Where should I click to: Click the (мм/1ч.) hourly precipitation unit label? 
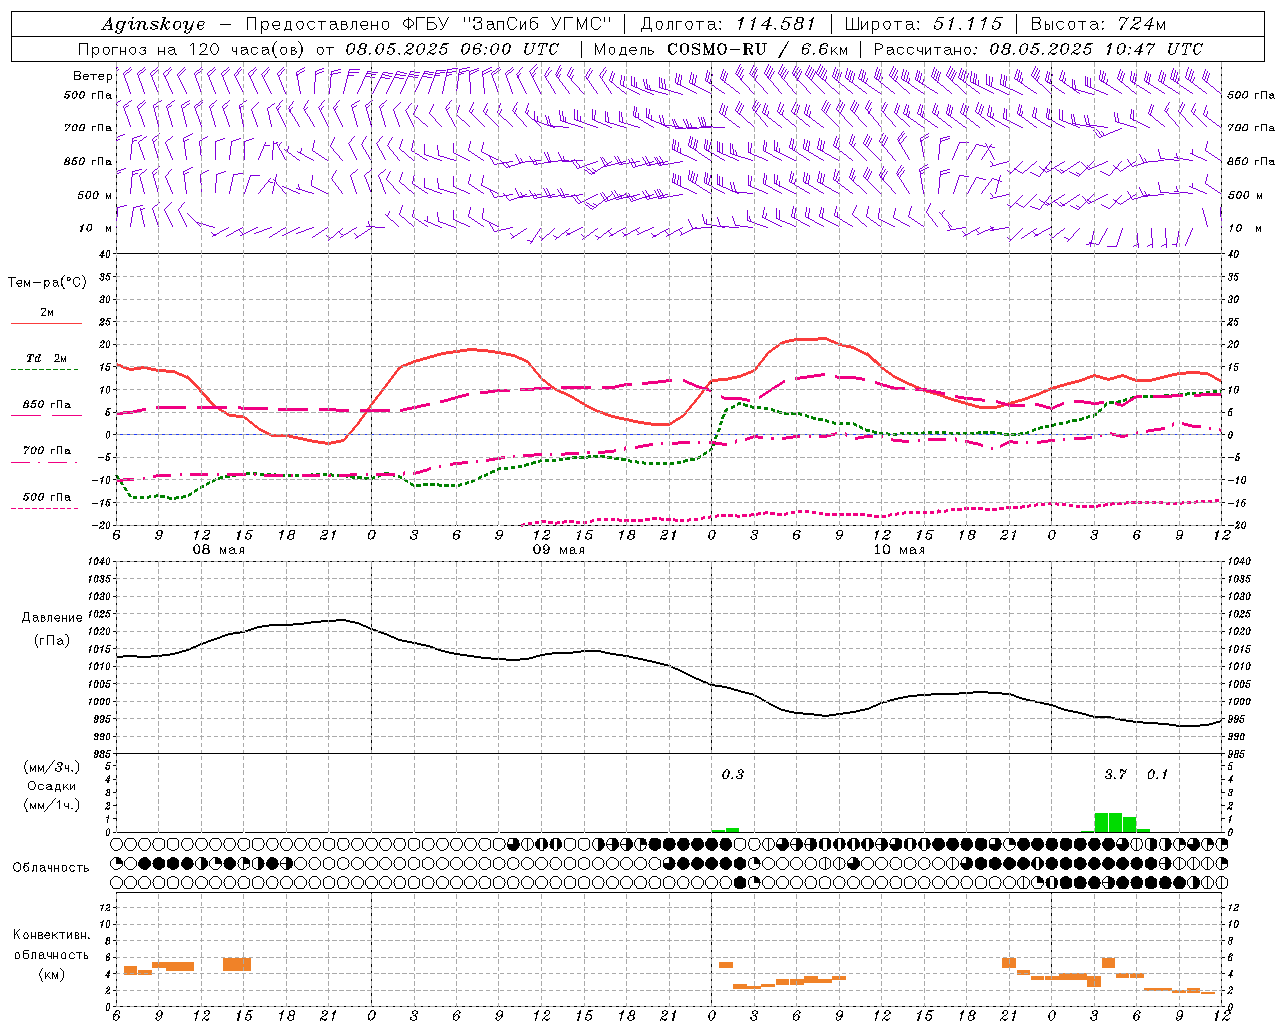point(51,805)
